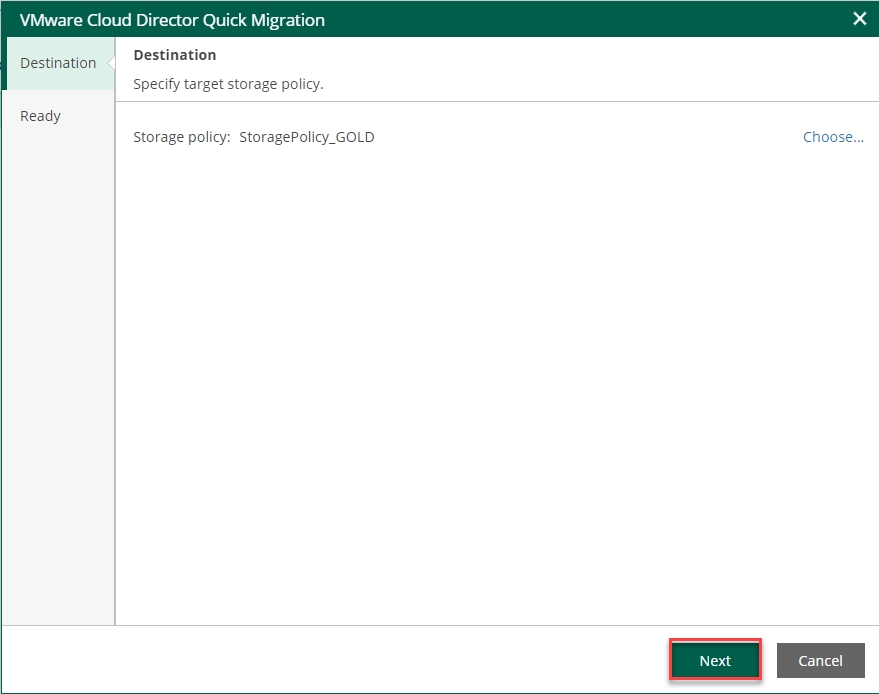Click the bold Destination heading
This screenshot has width=879, height=694.
point(175,55)
